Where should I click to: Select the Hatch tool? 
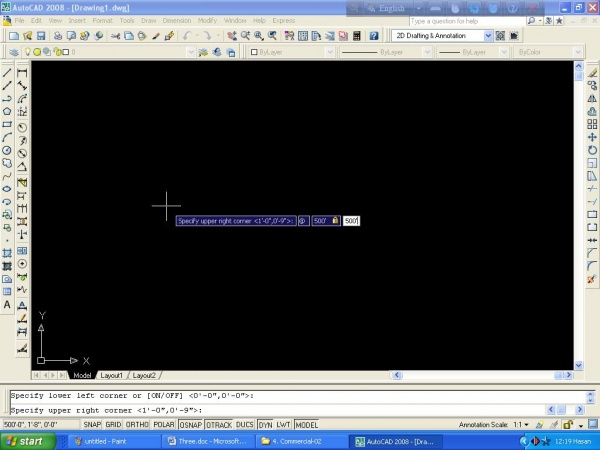pos(7,253)
